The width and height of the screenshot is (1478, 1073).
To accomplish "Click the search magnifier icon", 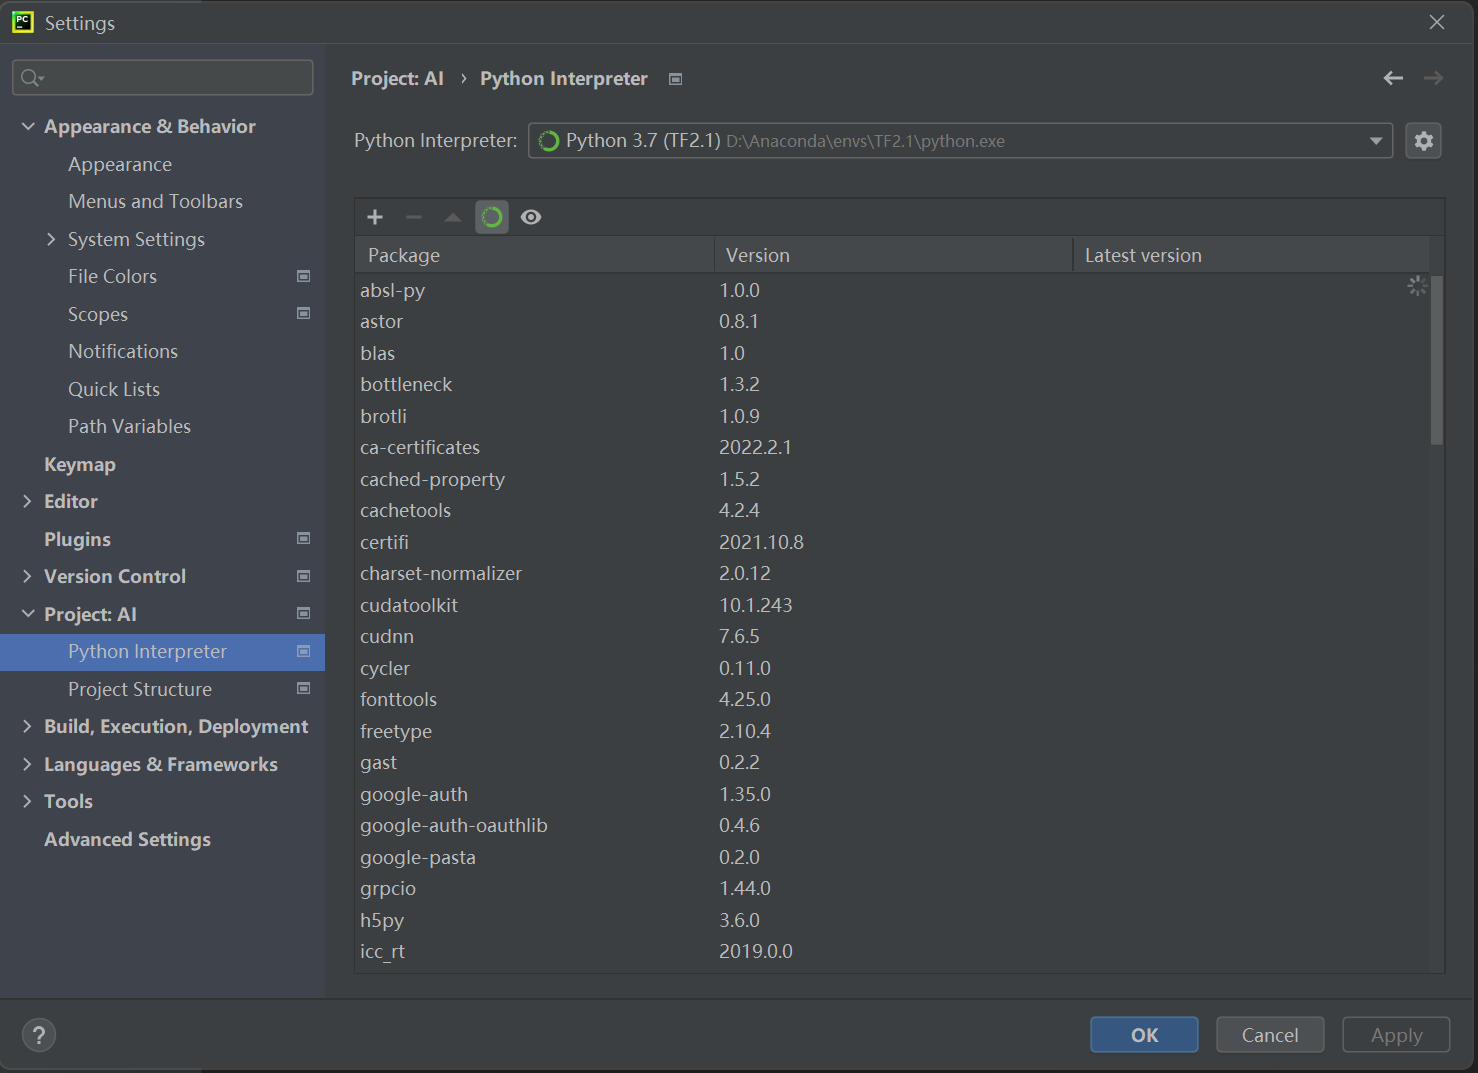I will pyautogui.click(x=32, y=78).
